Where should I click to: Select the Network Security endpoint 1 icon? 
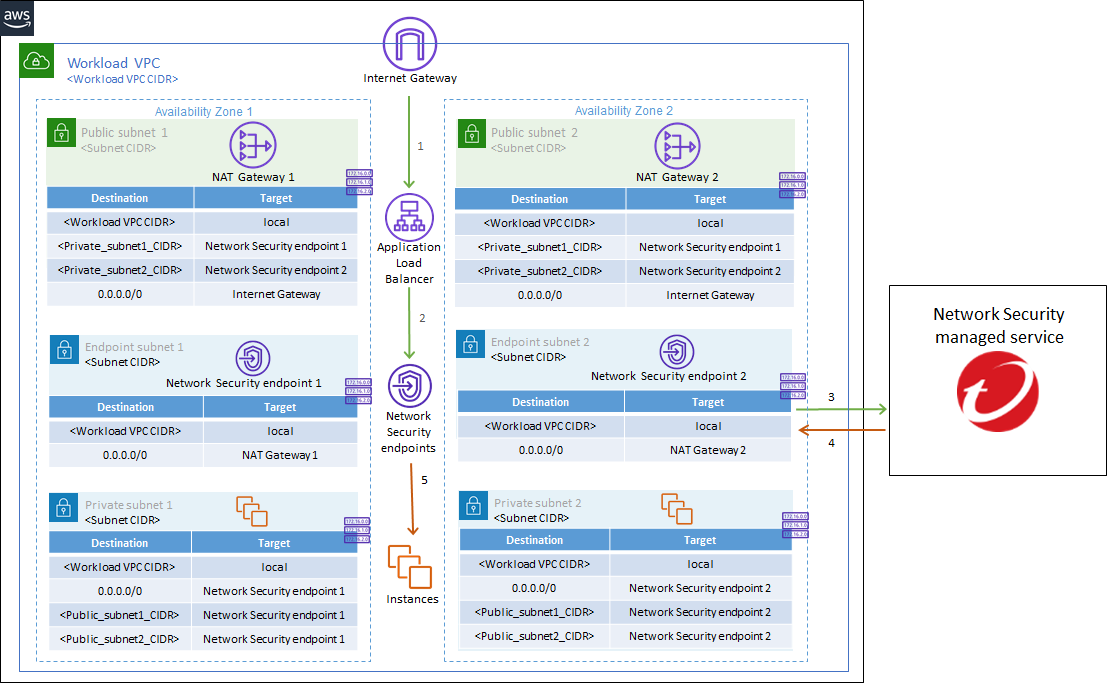tap(253, 357)
